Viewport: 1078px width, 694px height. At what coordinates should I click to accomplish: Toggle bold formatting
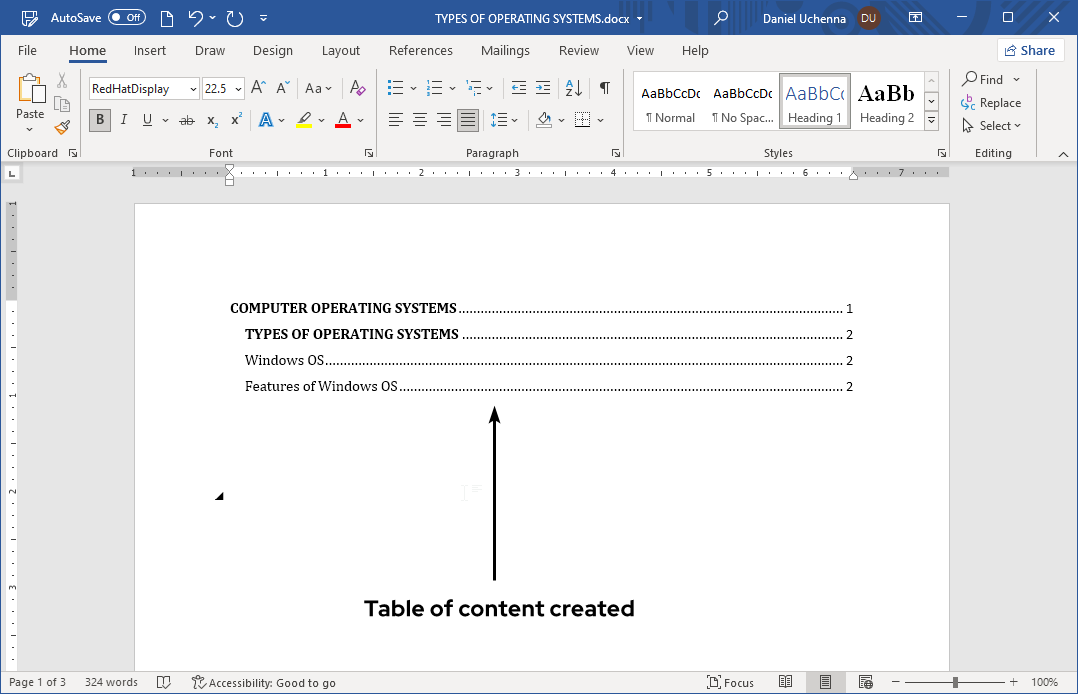(99, 120)
